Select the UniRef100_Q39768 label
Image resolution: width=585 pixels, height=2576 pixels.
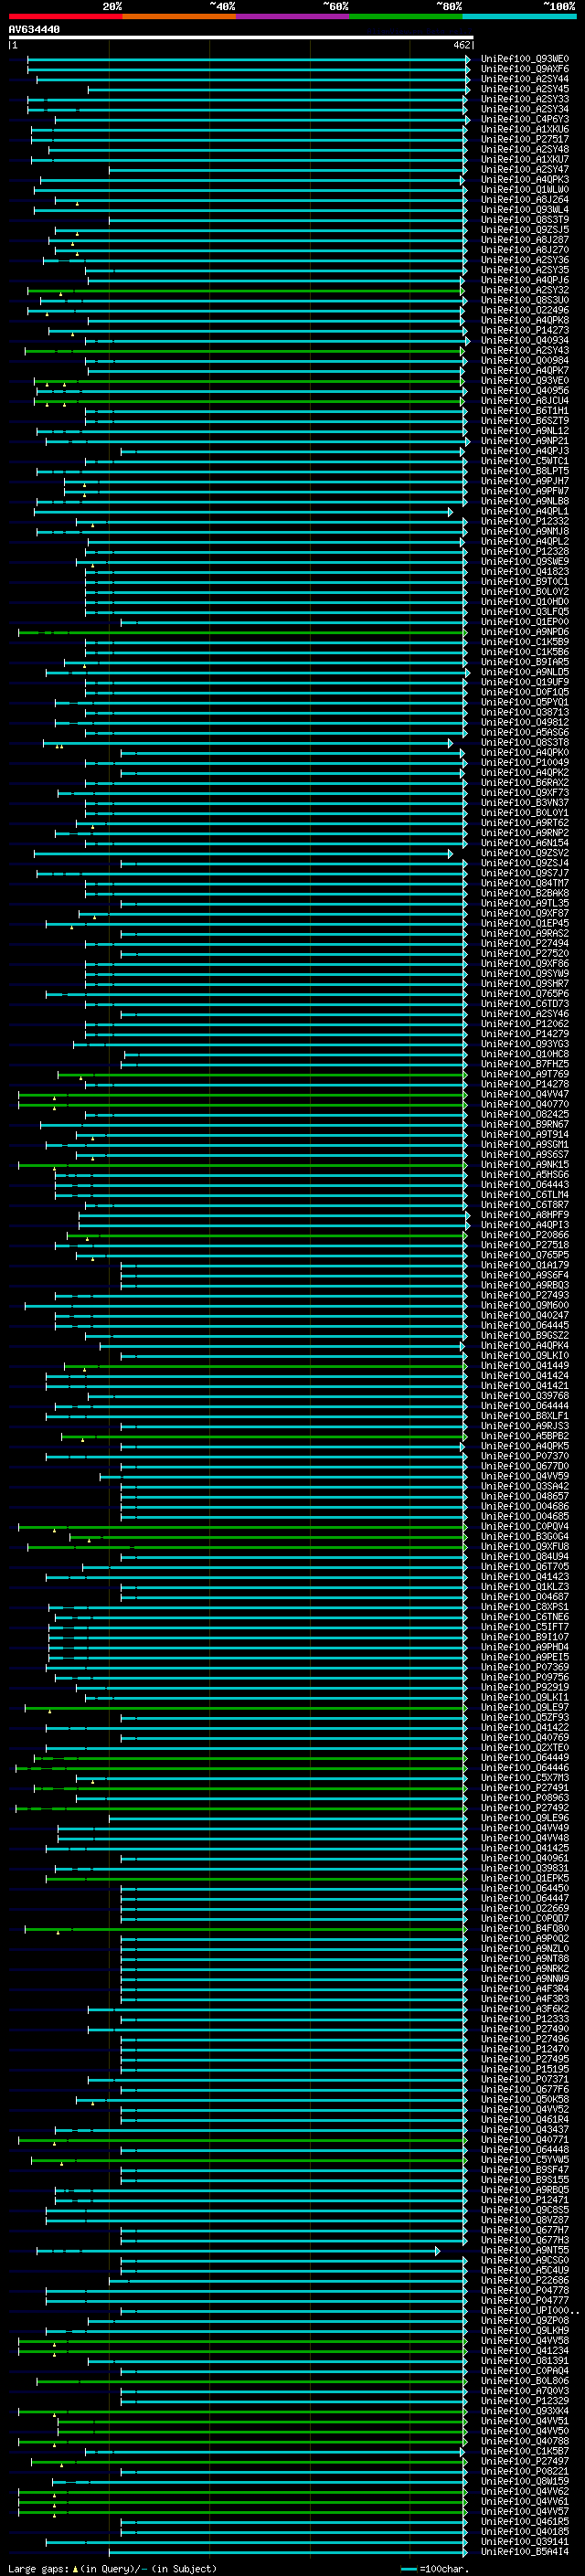pos(525,1396)
